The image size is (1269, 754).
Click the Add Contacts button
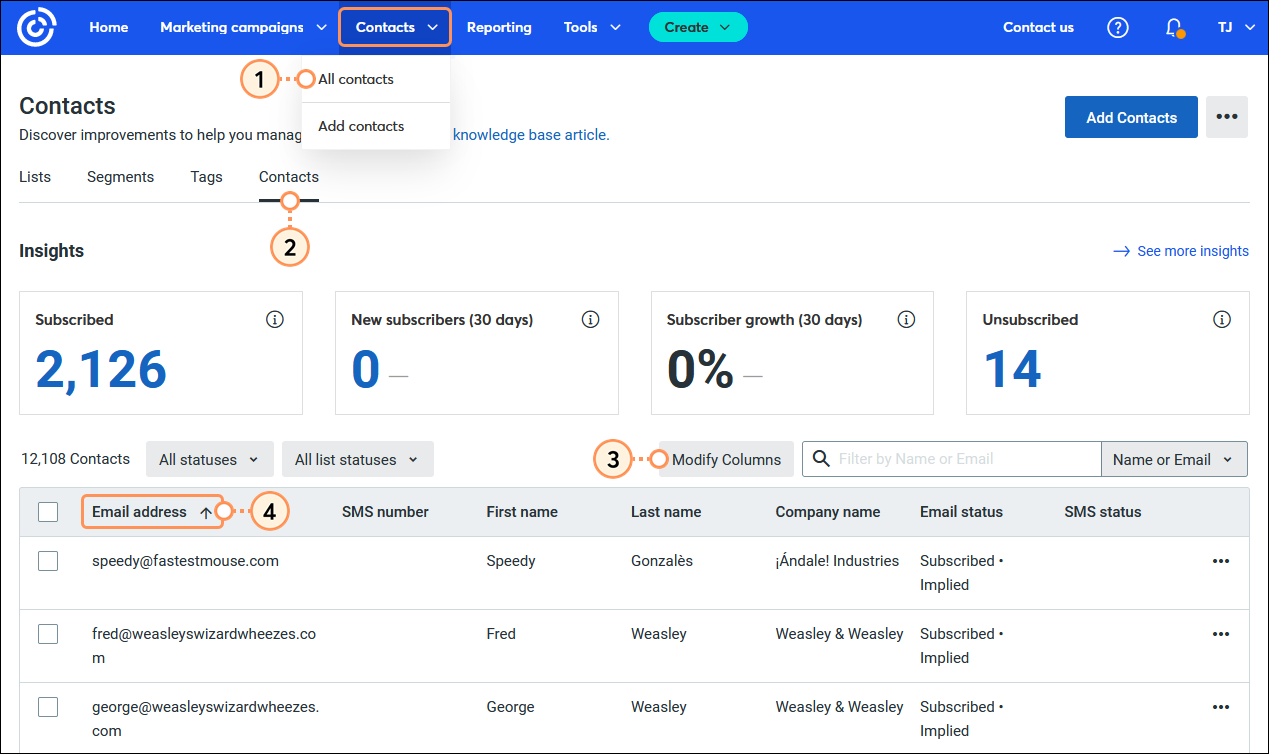(1130, 117)
